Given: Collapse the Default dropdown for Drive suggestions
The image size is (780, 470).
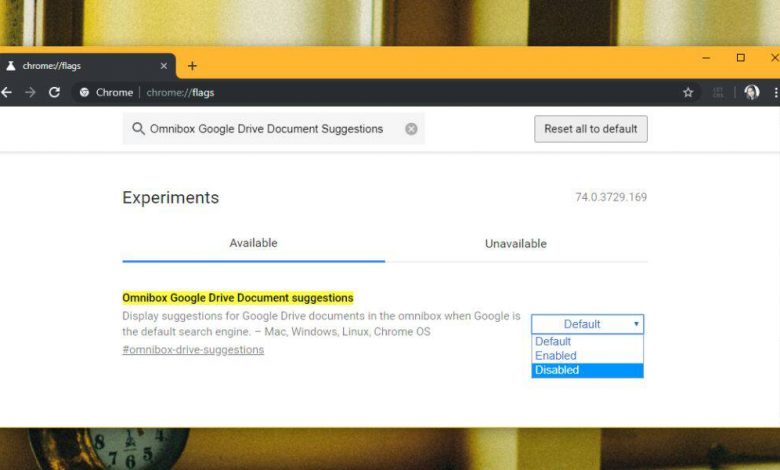Looking at the screenshot, I should (587, 324).
